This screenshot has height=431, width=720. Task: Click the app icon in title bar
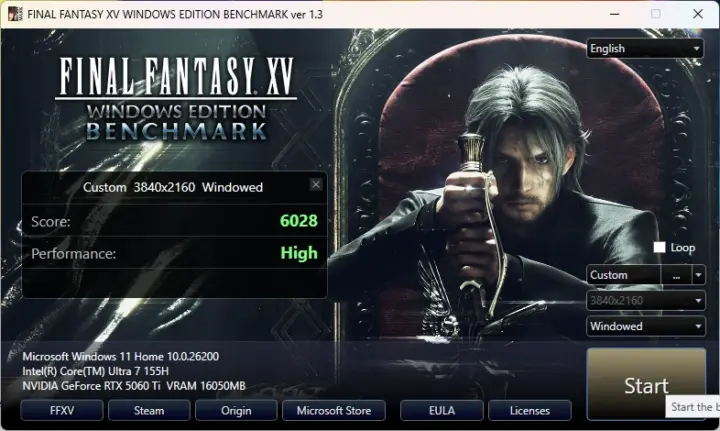[15, 14]
